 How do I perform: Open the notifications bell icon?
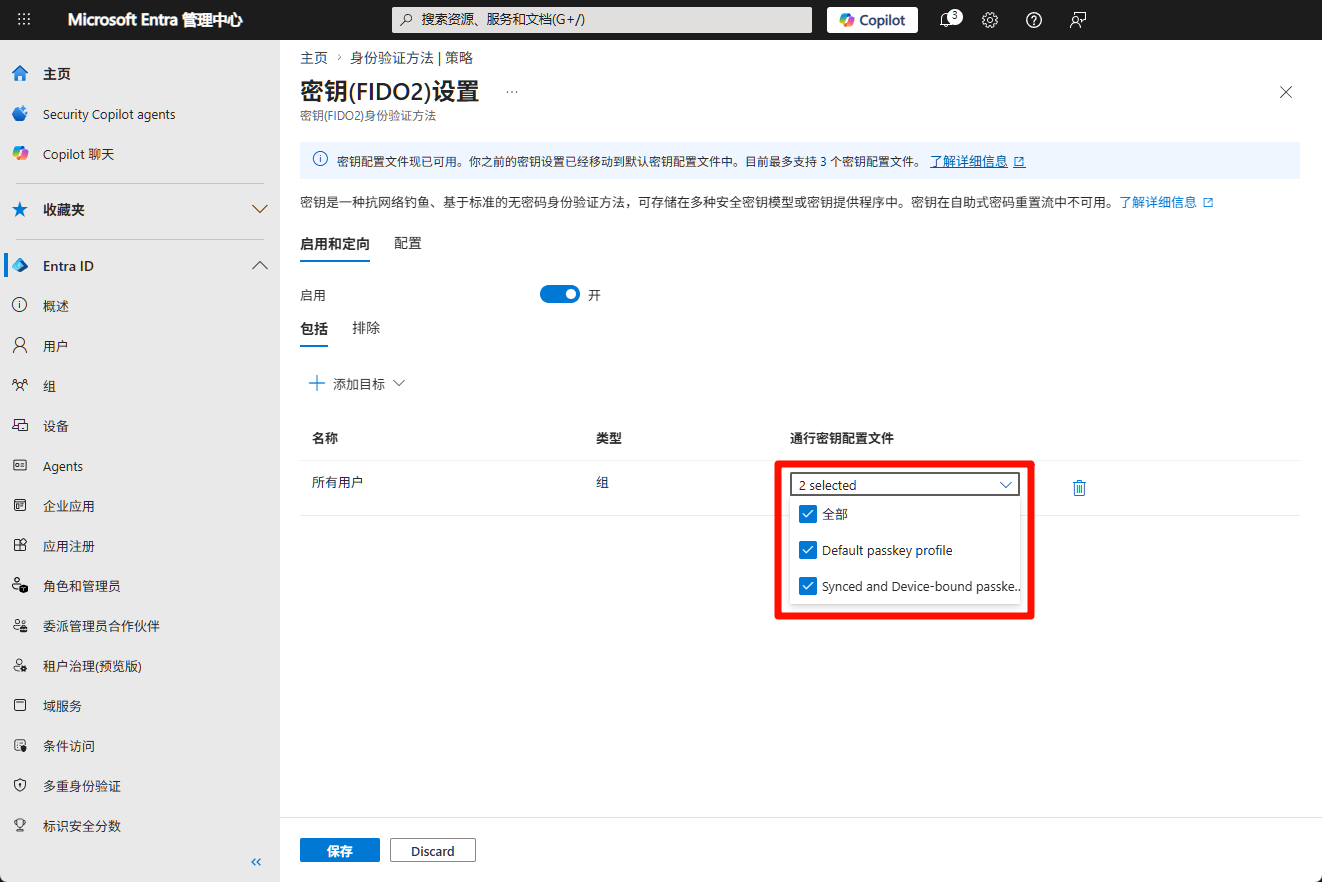click(946, 20)
